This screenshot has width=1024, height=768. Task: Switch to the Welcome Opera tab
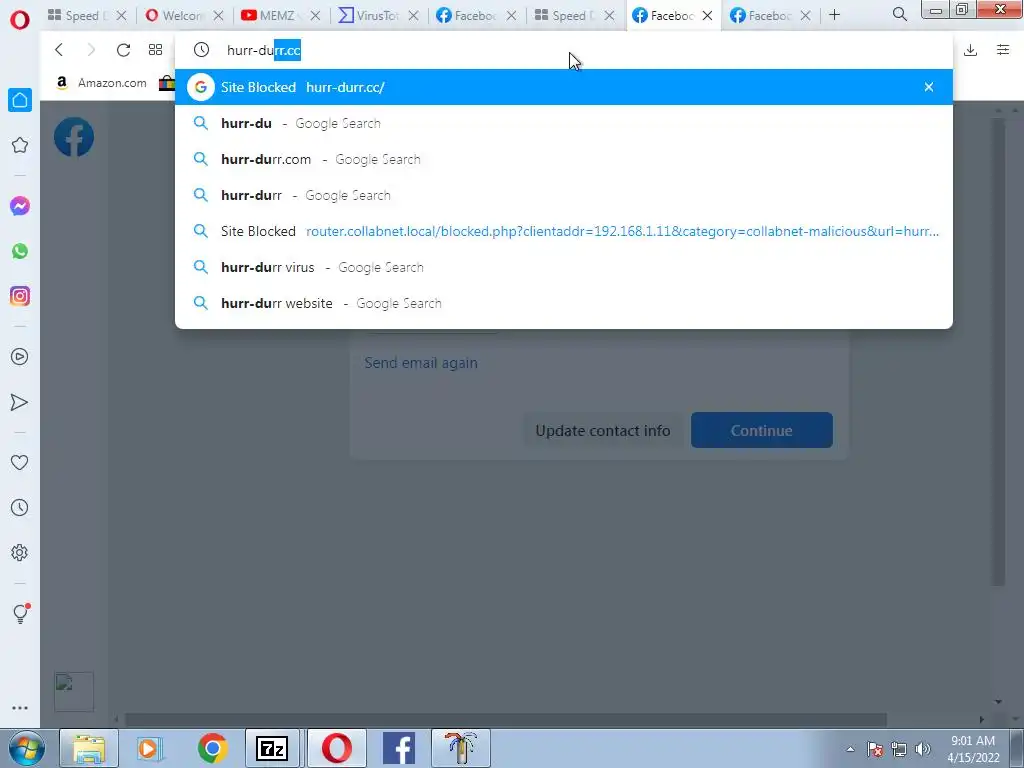coord(184,15)
